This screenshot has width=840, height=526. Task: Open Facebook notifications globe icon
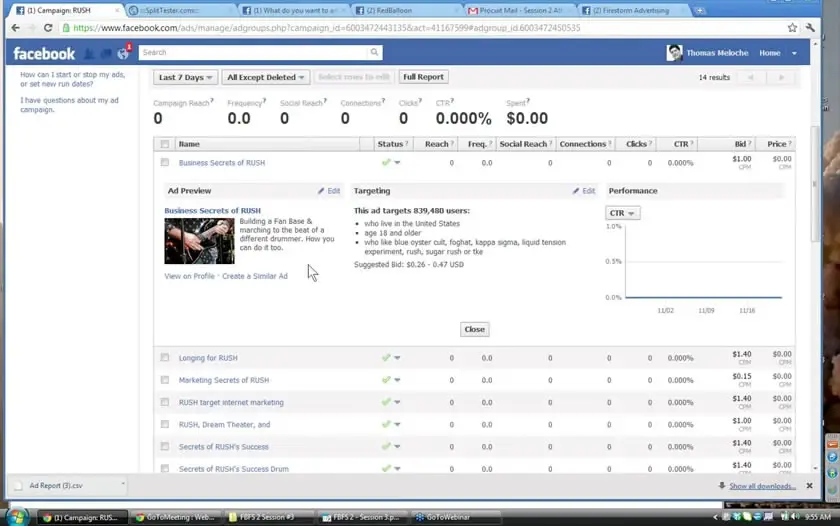click(123, 54)
